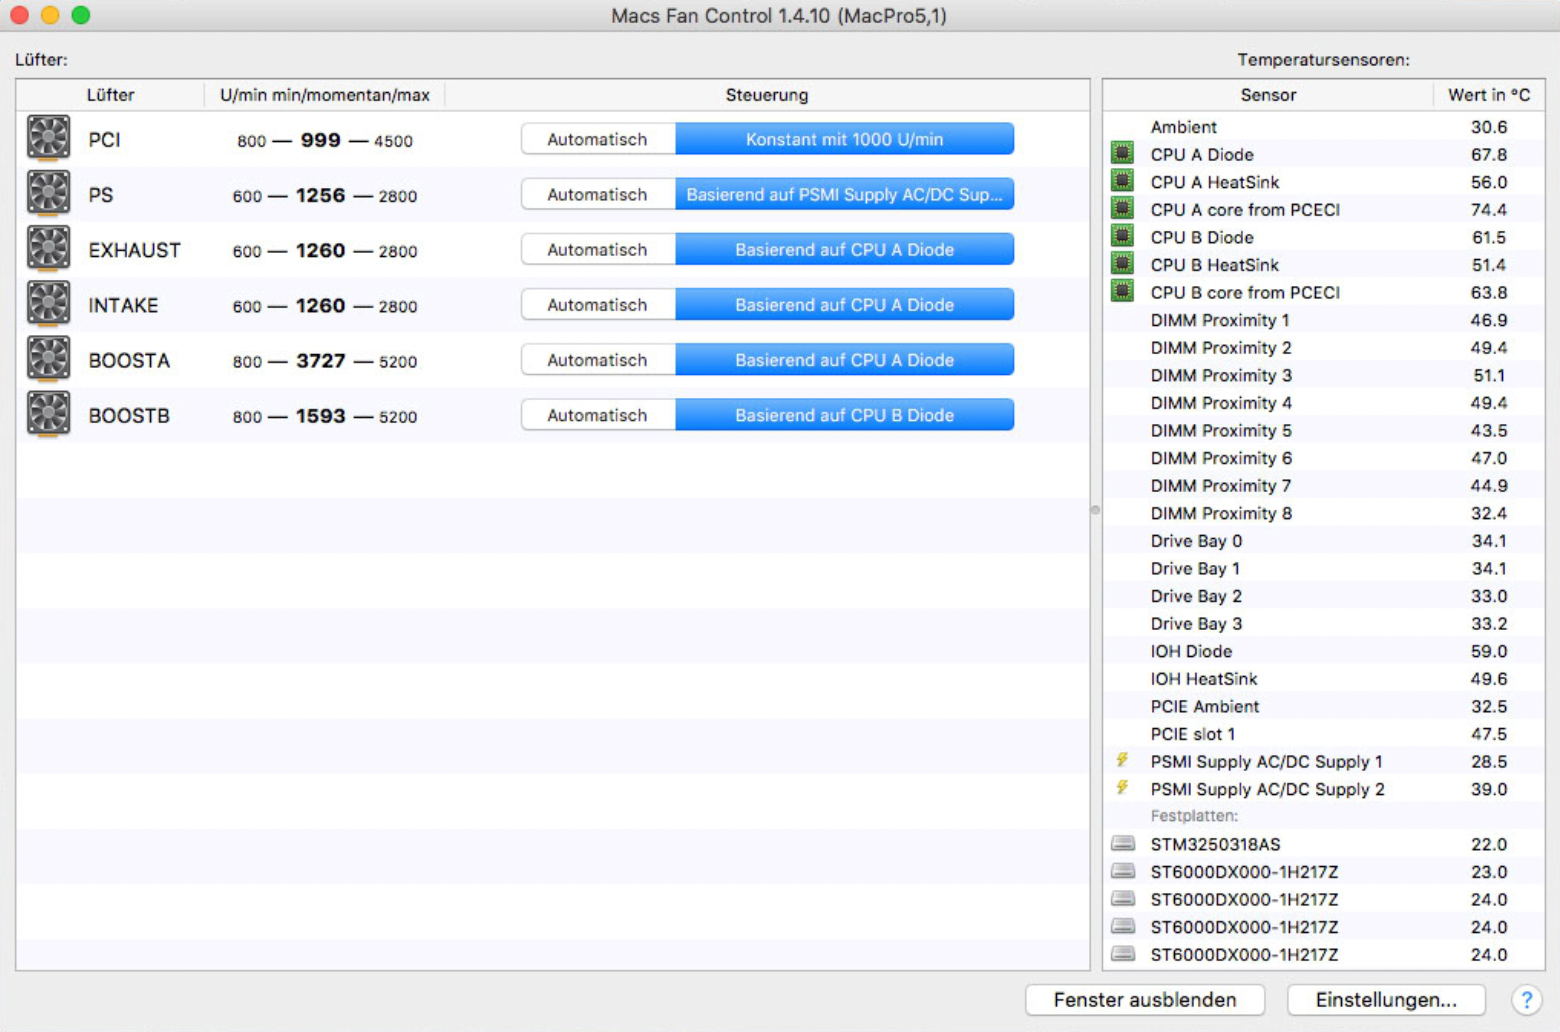
Task: Click the Wert in °C column header
Action: pyautogui.click(x=1489, y=95)
